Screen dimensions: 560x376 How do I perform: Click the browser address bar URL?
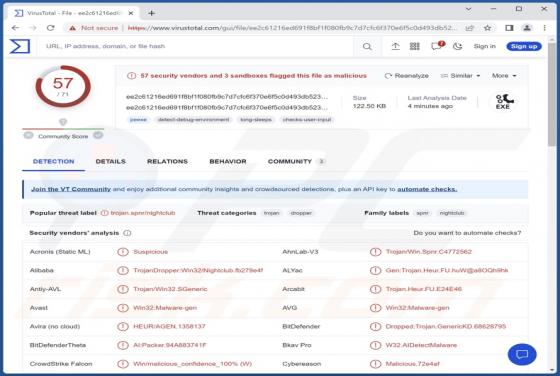[292, 28]
